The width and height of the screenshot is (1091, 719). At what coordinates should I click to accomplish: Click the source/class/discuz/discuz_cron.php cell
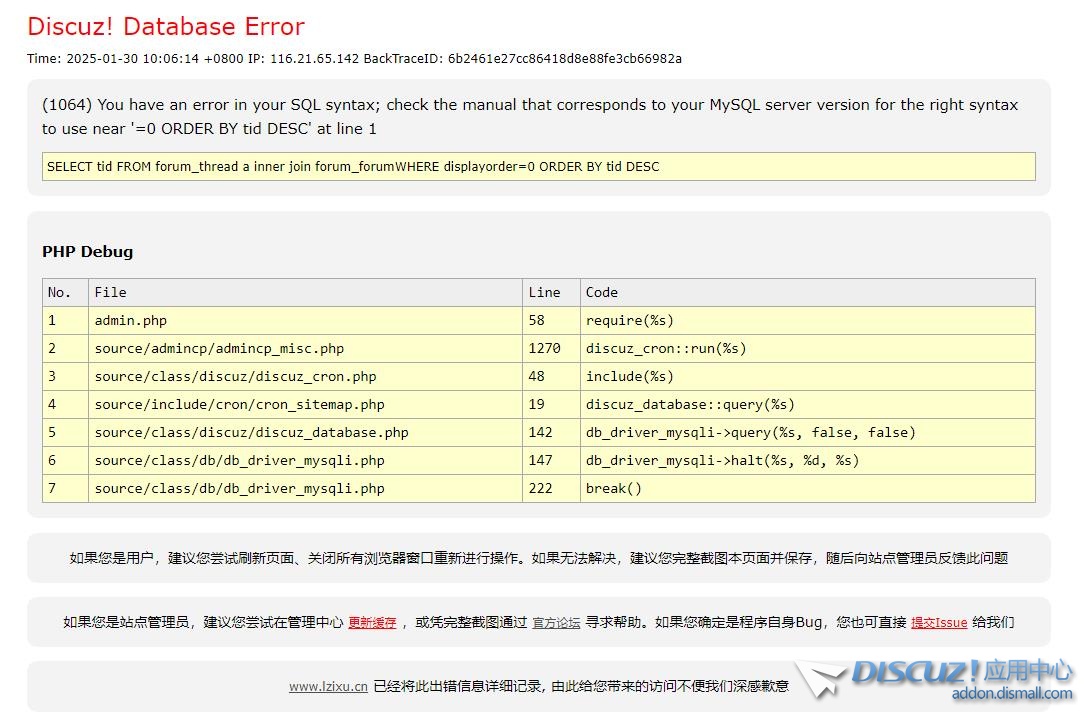305,377
